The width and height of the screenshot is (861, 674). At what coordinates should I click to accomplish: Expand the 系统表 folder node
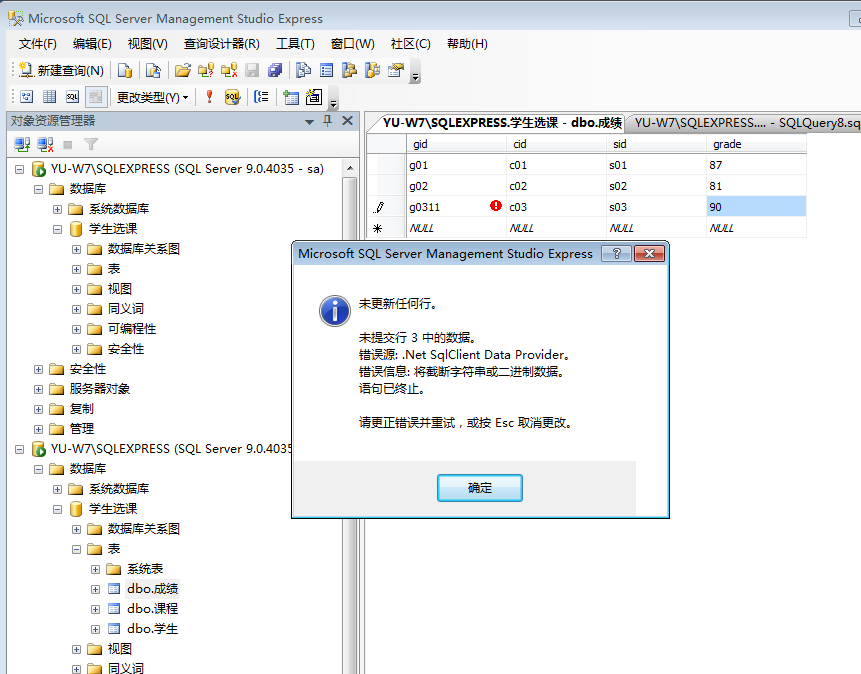point(96,569)
